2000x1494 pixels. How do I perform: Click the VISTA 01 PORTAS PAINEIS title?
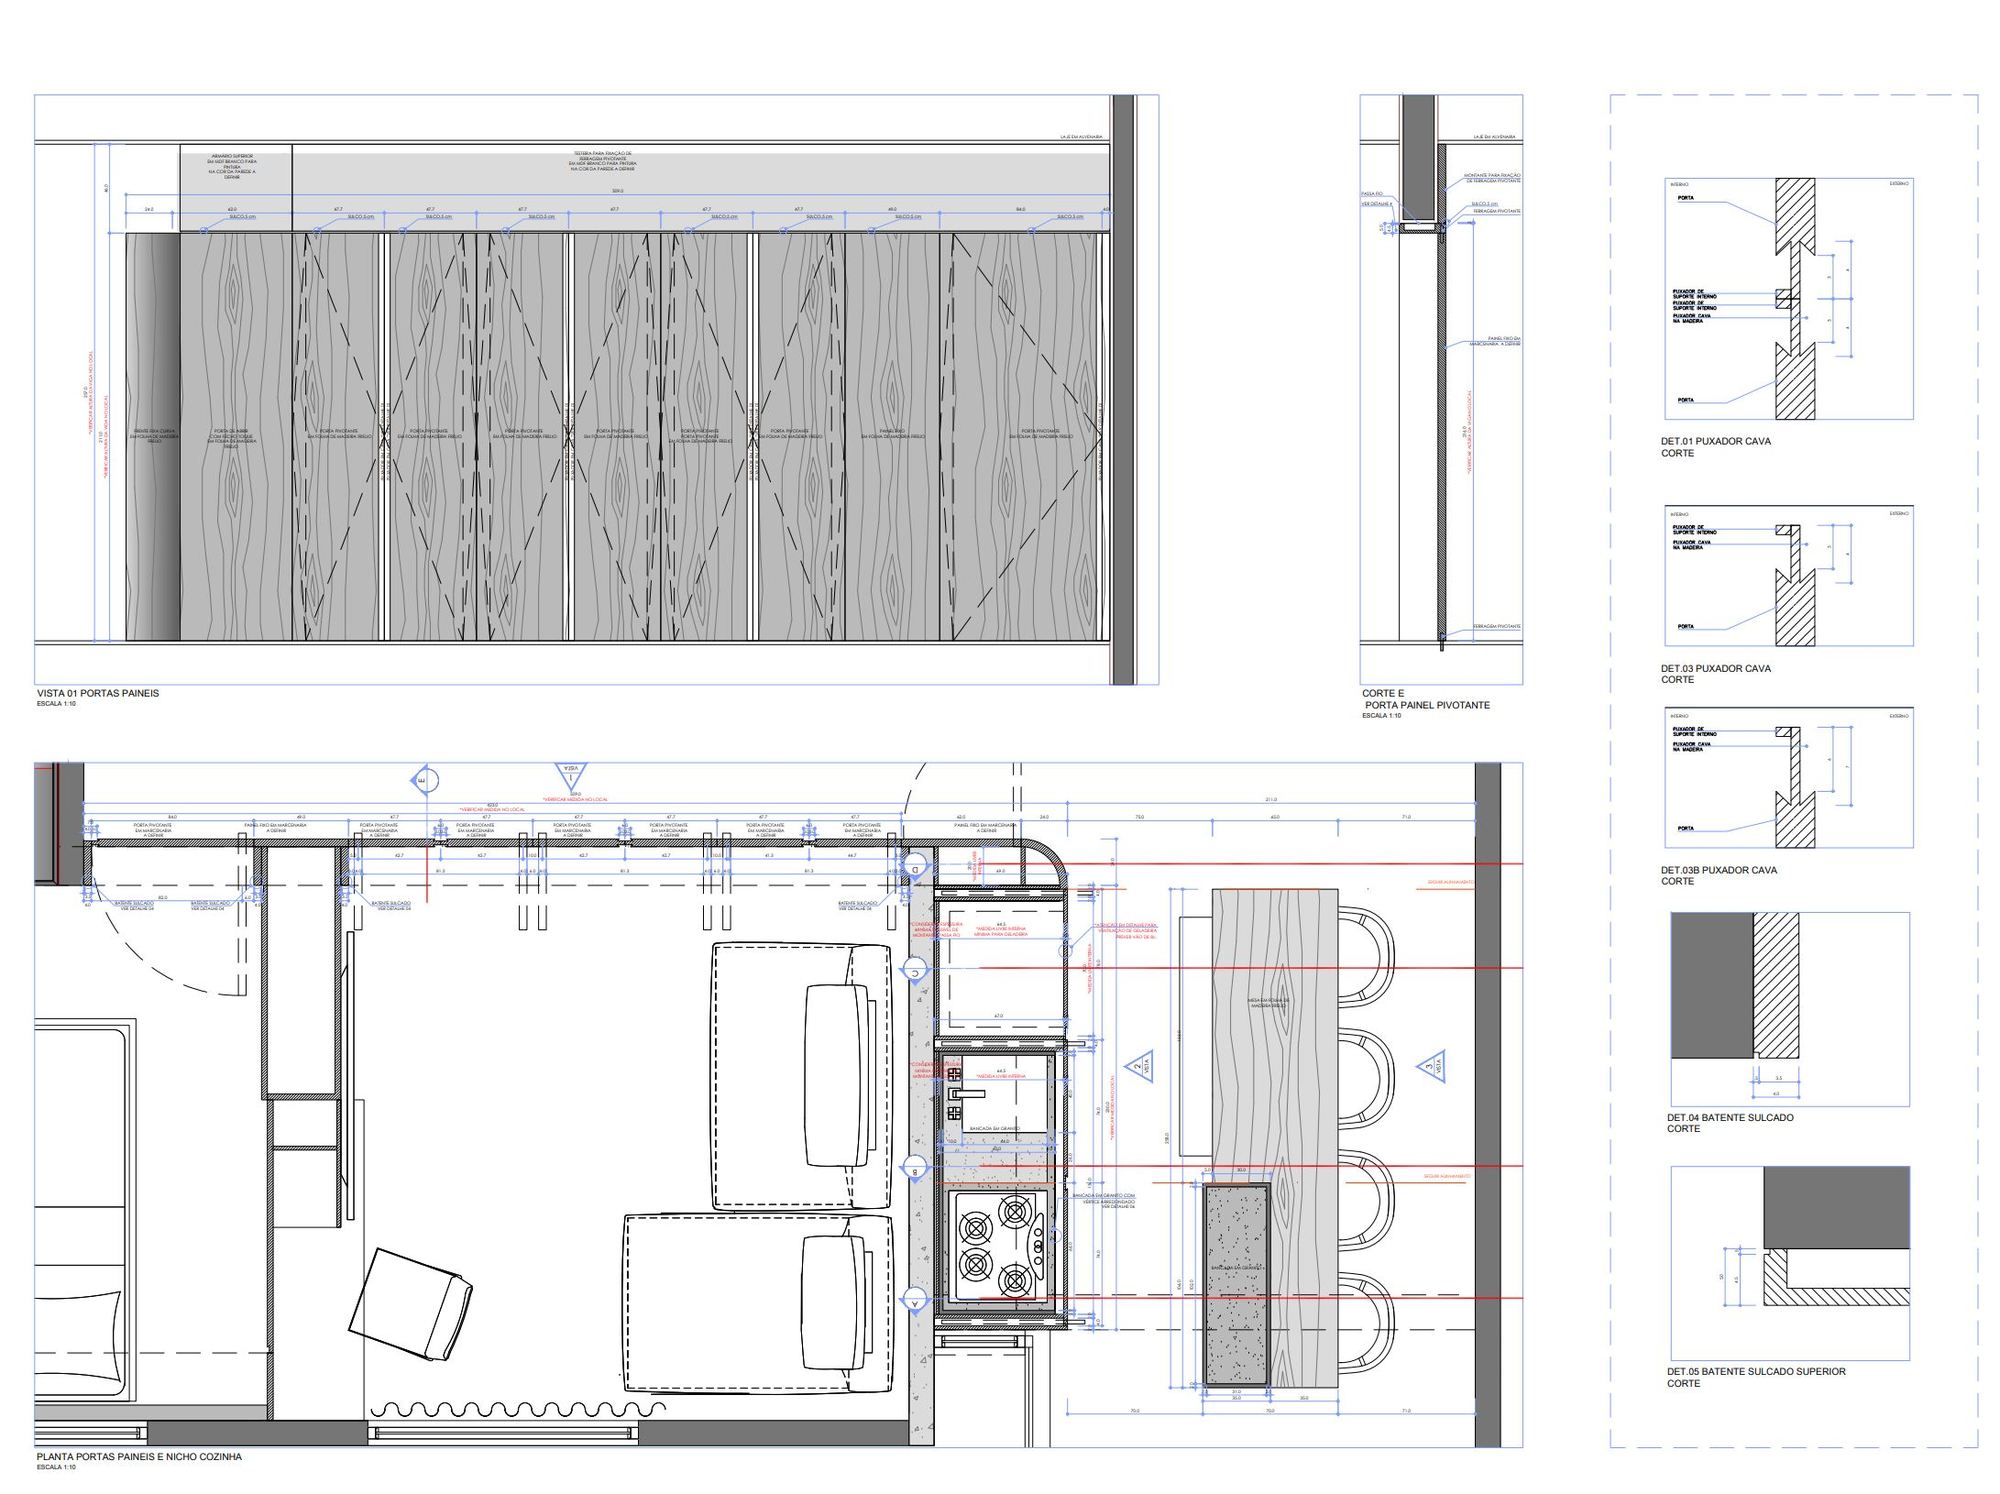(x=98, y=693)
